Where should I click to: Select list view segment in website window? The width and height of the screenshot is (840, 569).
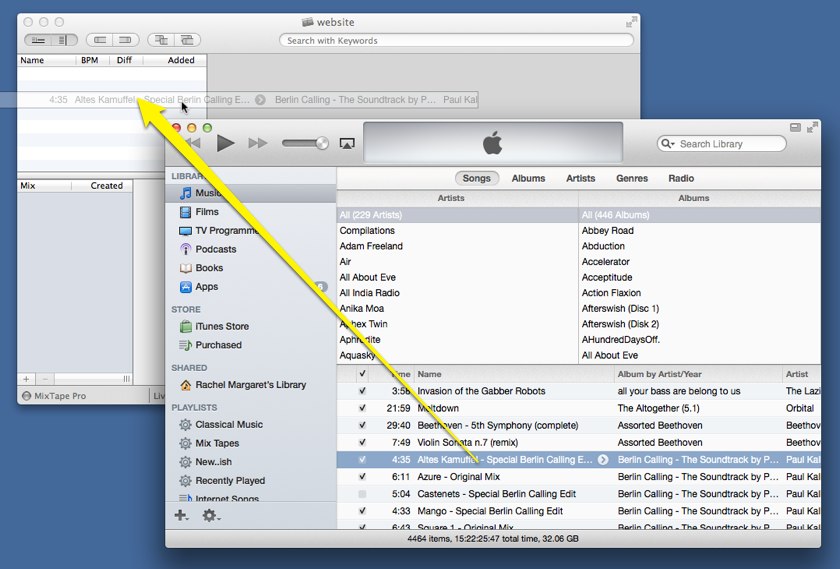coord(38,40)
